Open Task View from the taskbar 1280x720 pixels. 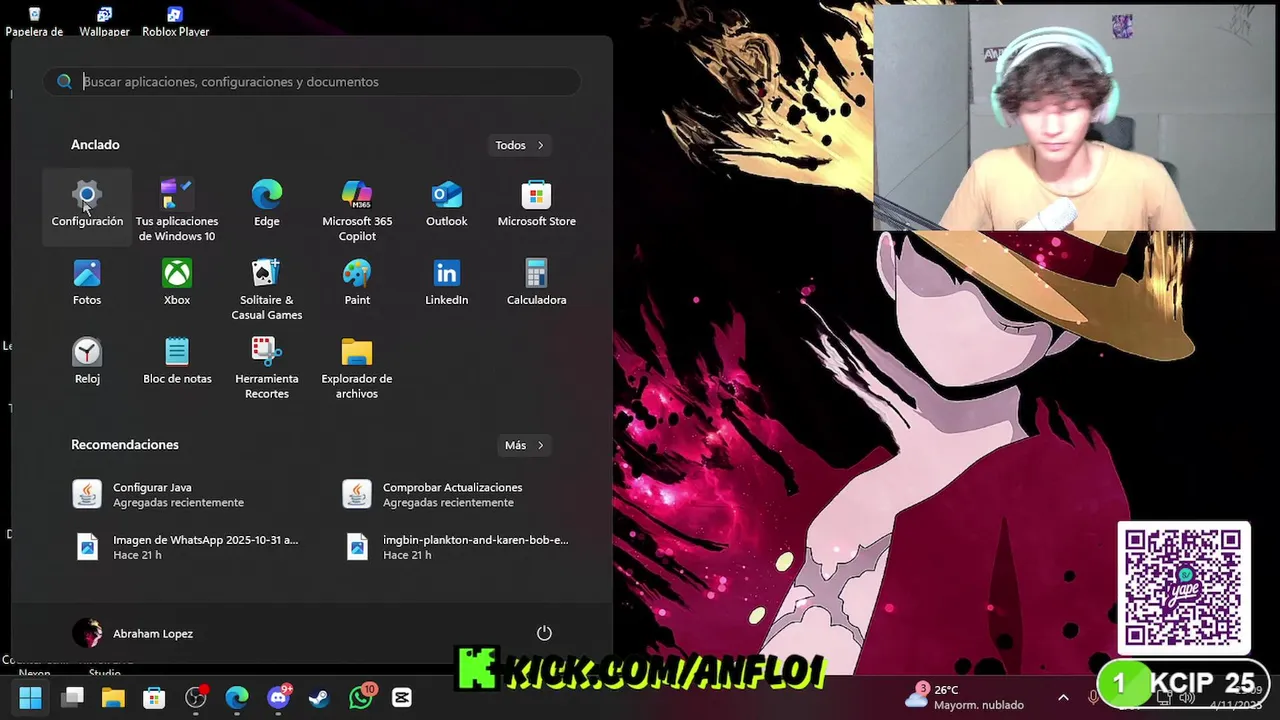point(72,698)
